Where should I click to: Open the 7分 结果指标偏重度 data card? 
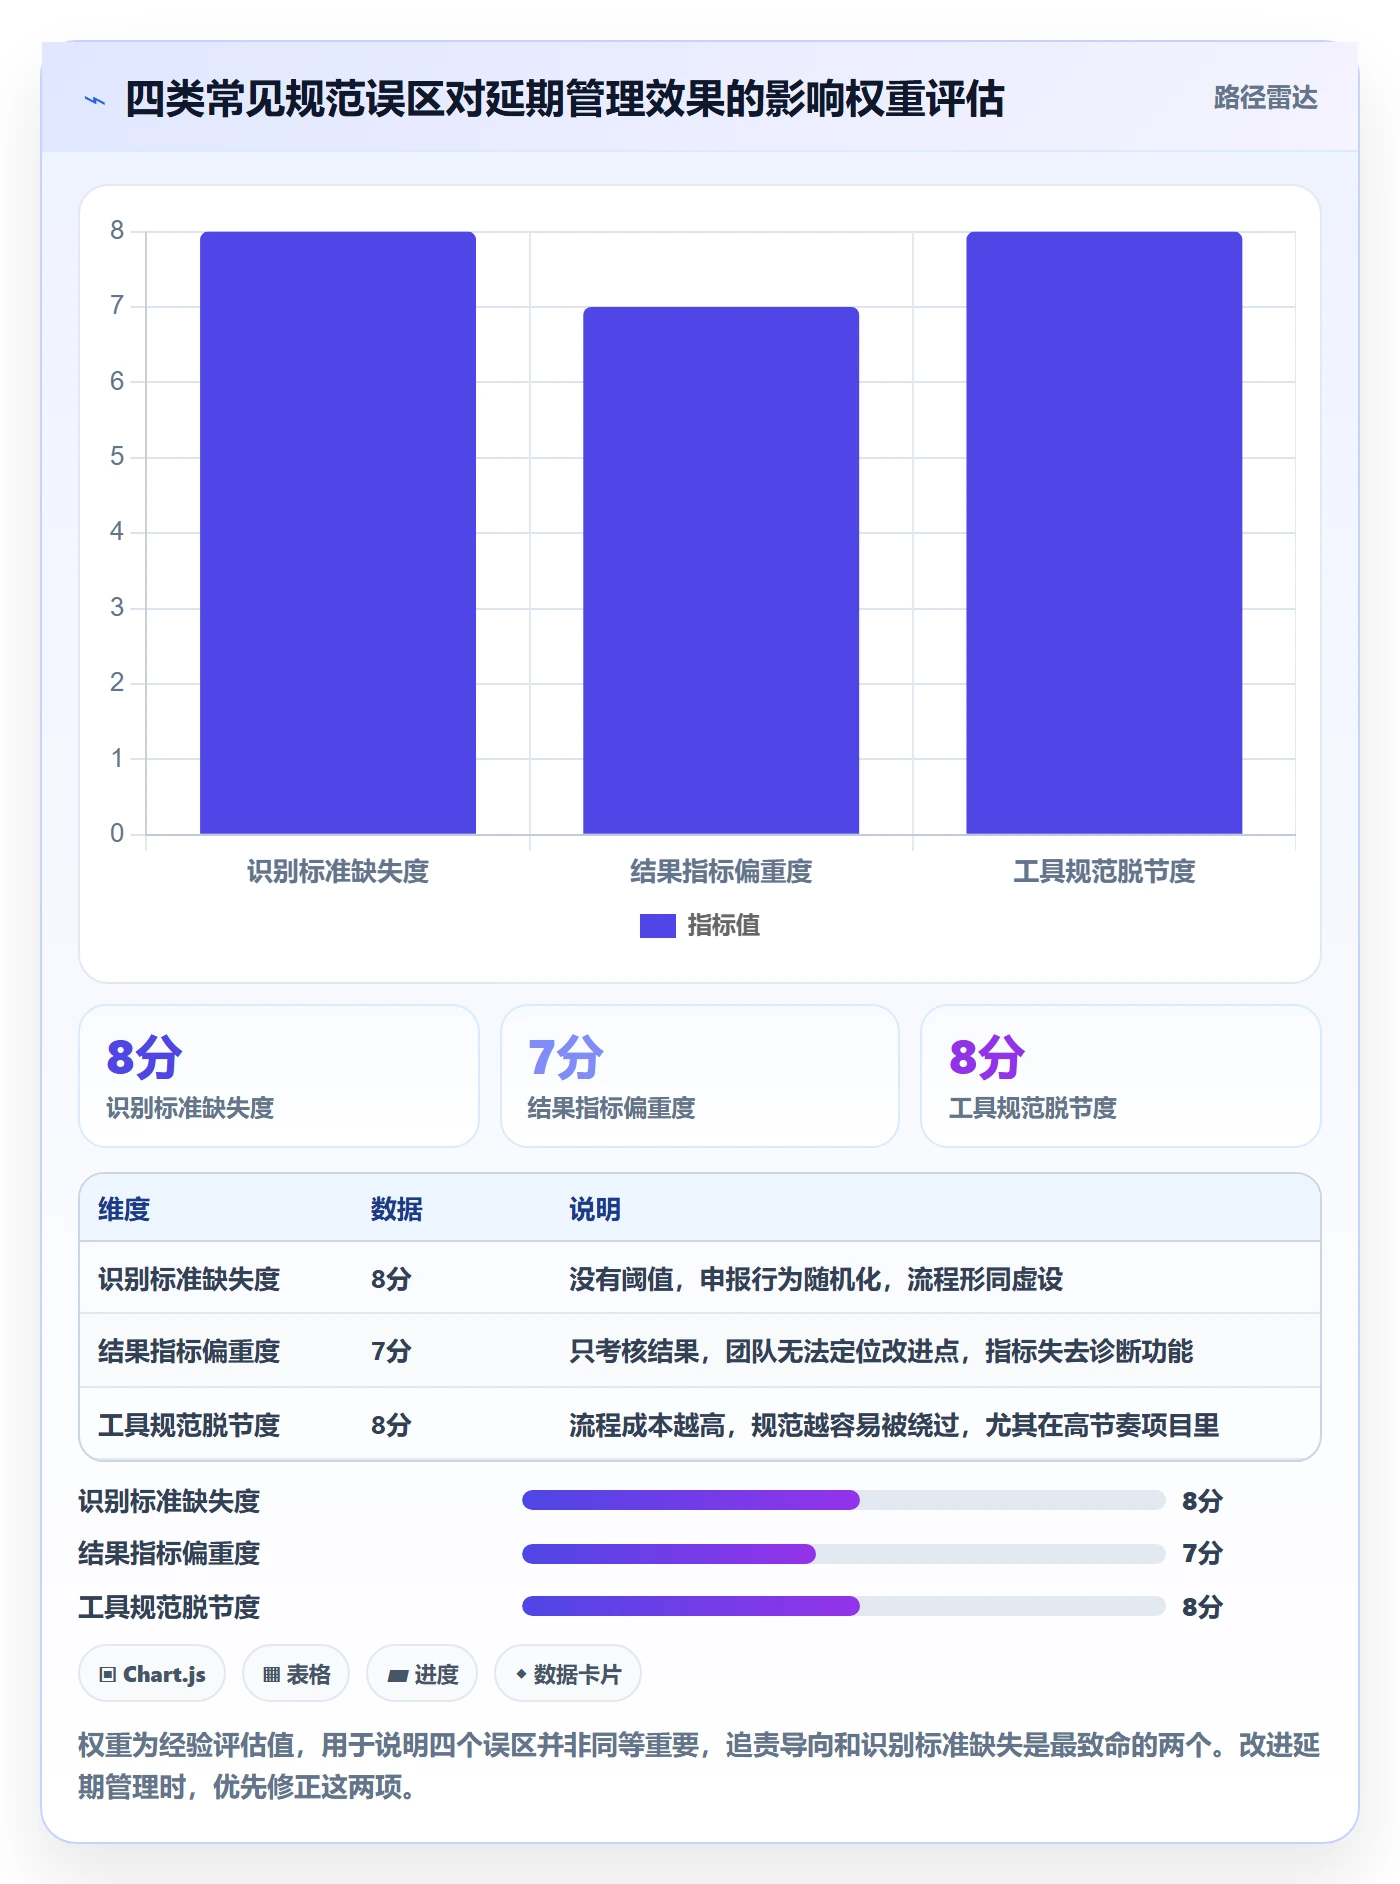pos(700,1076)
